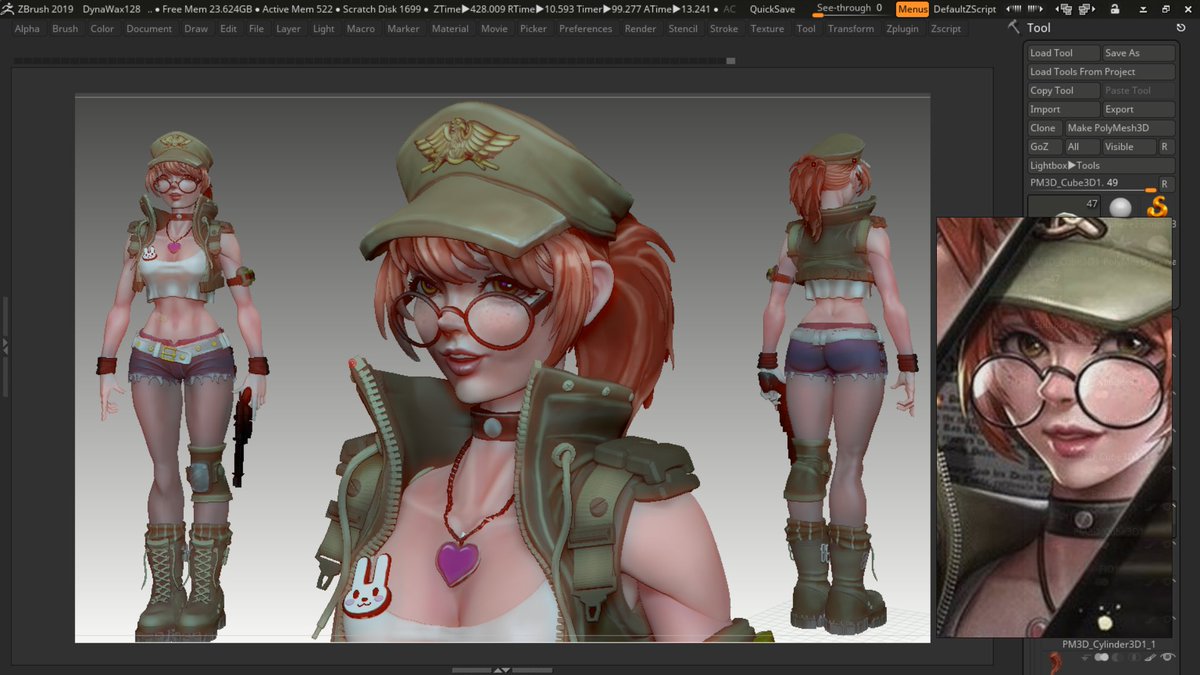This screenshot has width=1200, height=675.
Task: Click the Export button
Action: (1138, 109)
